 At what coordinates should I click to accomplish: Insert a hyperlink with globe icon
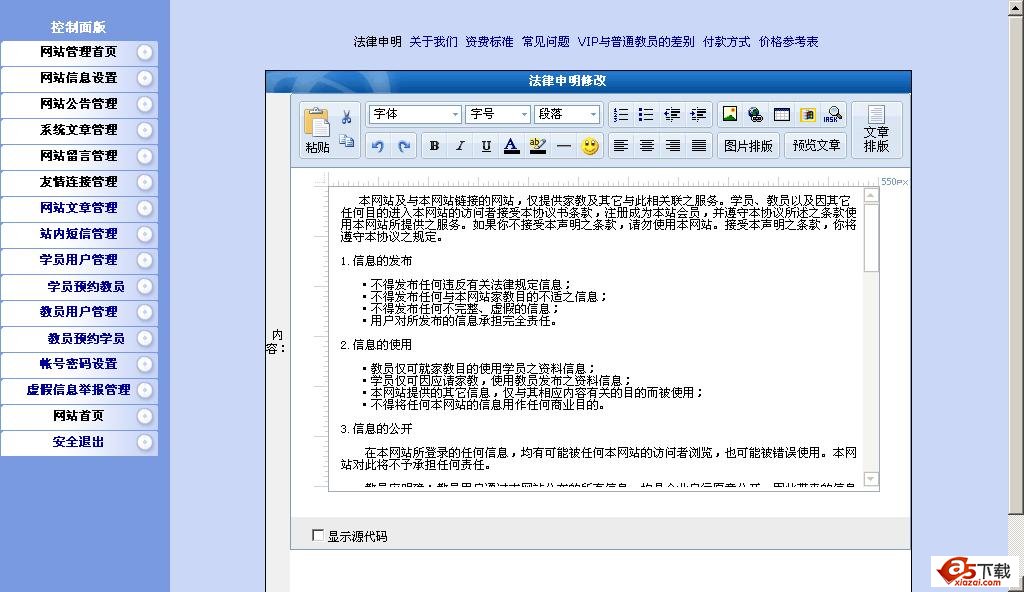756,114
